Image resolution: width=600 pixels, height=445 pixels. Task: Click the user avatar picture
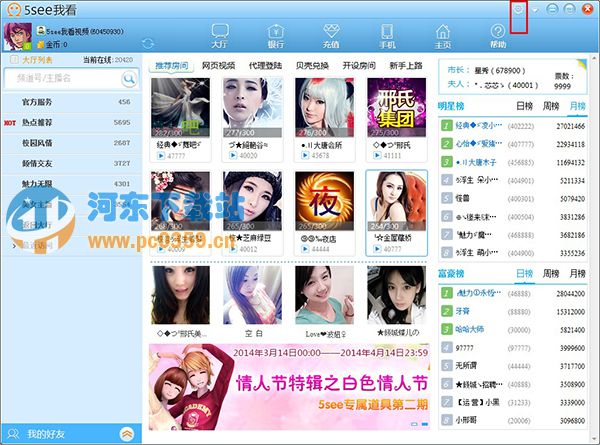(x=18, y=36)
